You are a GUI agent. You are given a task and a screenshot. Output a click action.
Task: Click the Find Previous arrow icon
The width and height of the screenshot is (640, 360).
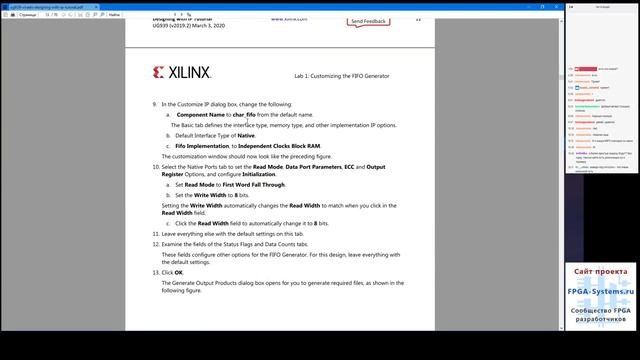click(175, 15)
